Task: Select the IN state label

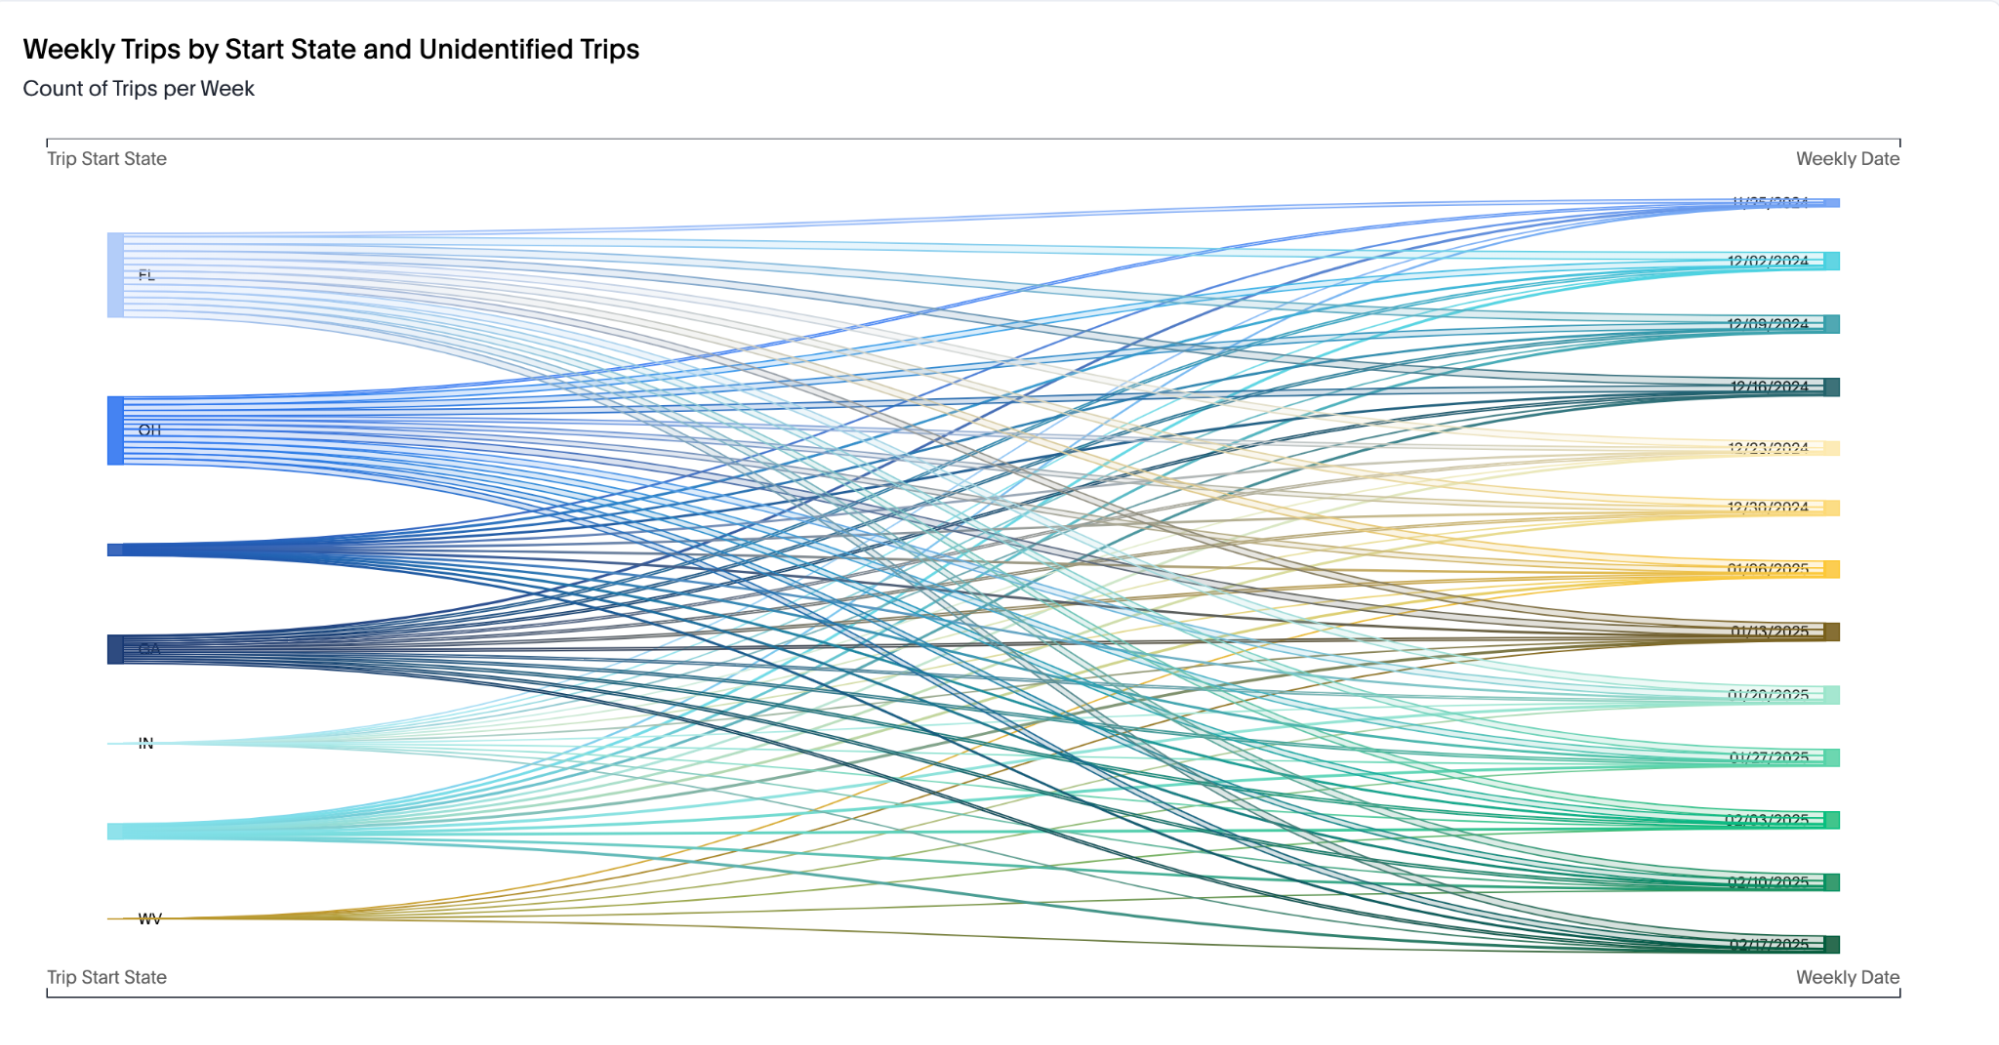Action: pos(146,743)
